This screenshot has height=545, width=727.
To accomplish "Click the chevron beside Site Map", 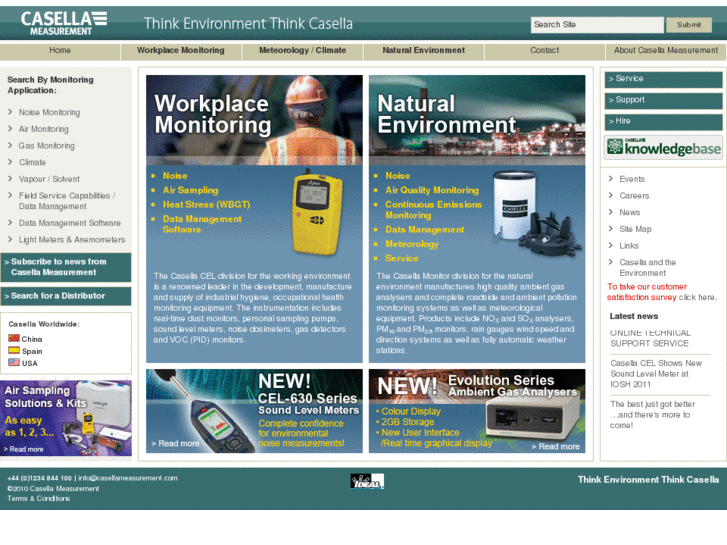I will (x=611, y=229).
